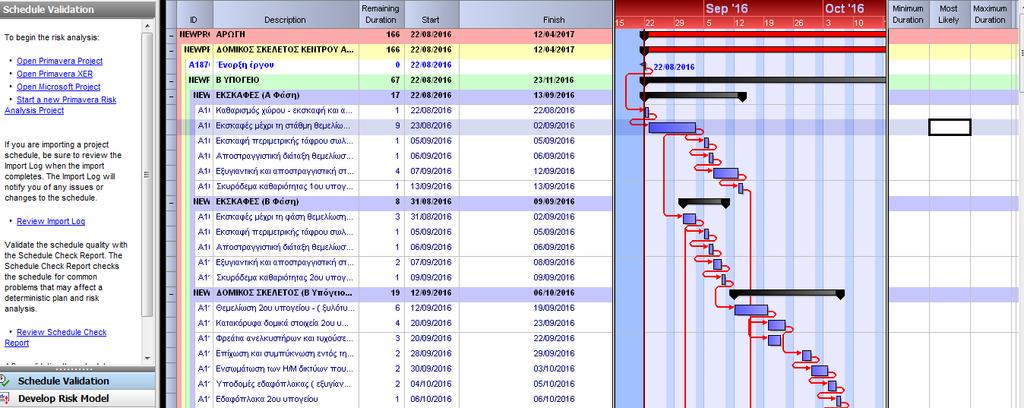This screenshot has height=408, width=1024.
Task: Select the Gantt bar of the 23/08/2016 Εκσκαφές task
Action: 672,127
